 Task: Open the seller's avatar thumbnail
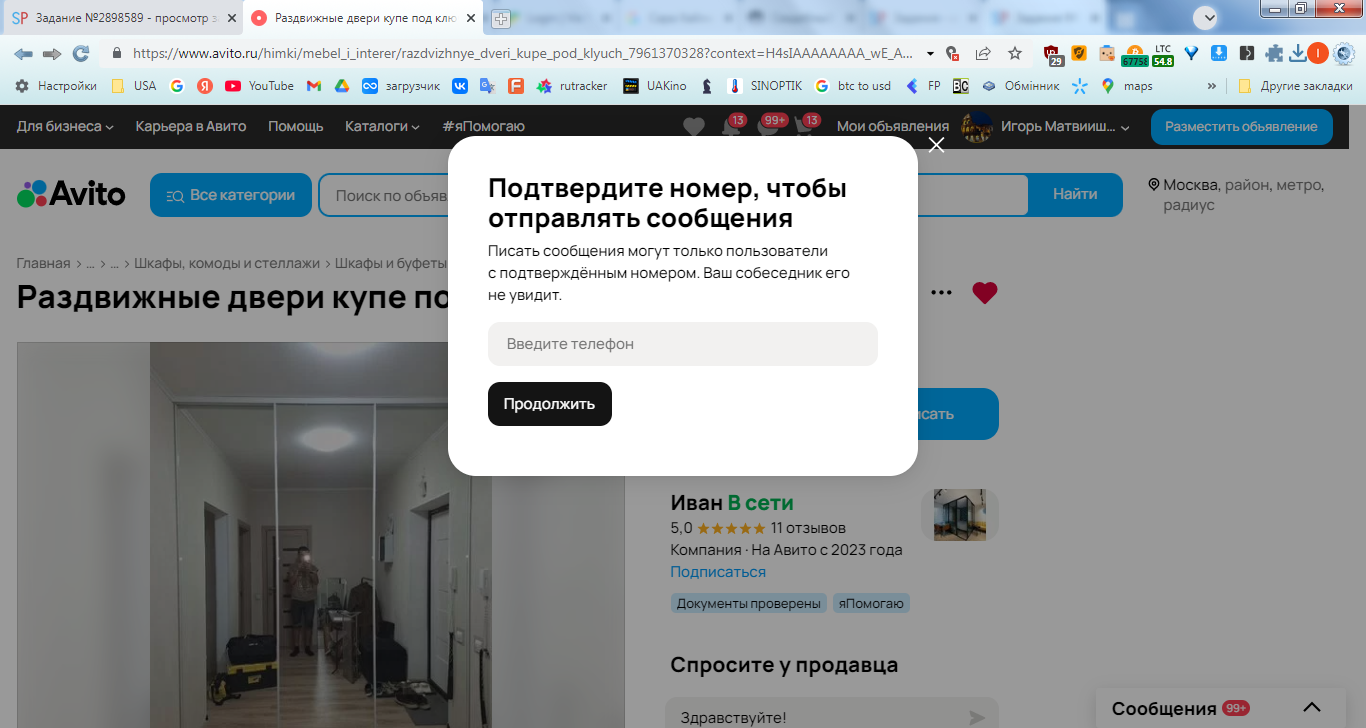pos(960,515)
